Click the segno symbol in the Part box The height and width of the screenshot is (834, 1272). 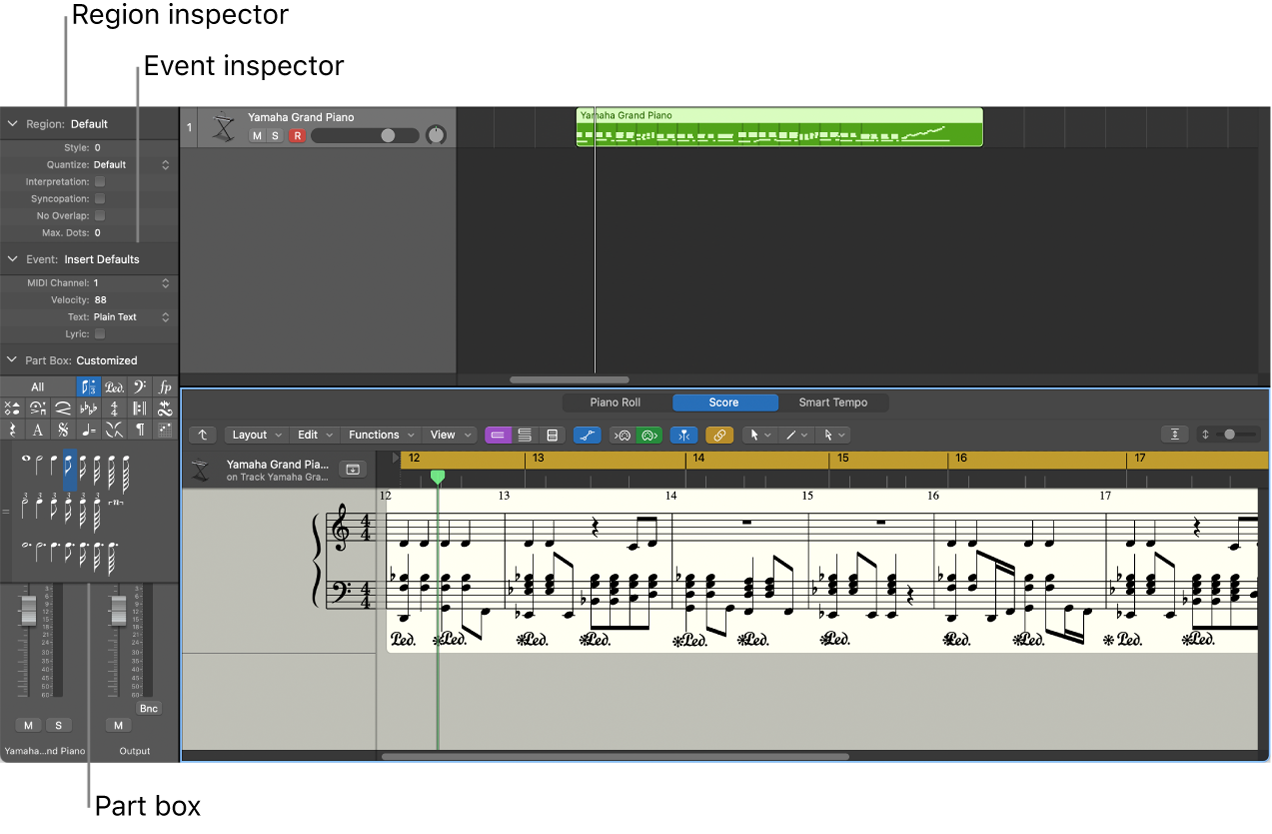pos(65,430)
